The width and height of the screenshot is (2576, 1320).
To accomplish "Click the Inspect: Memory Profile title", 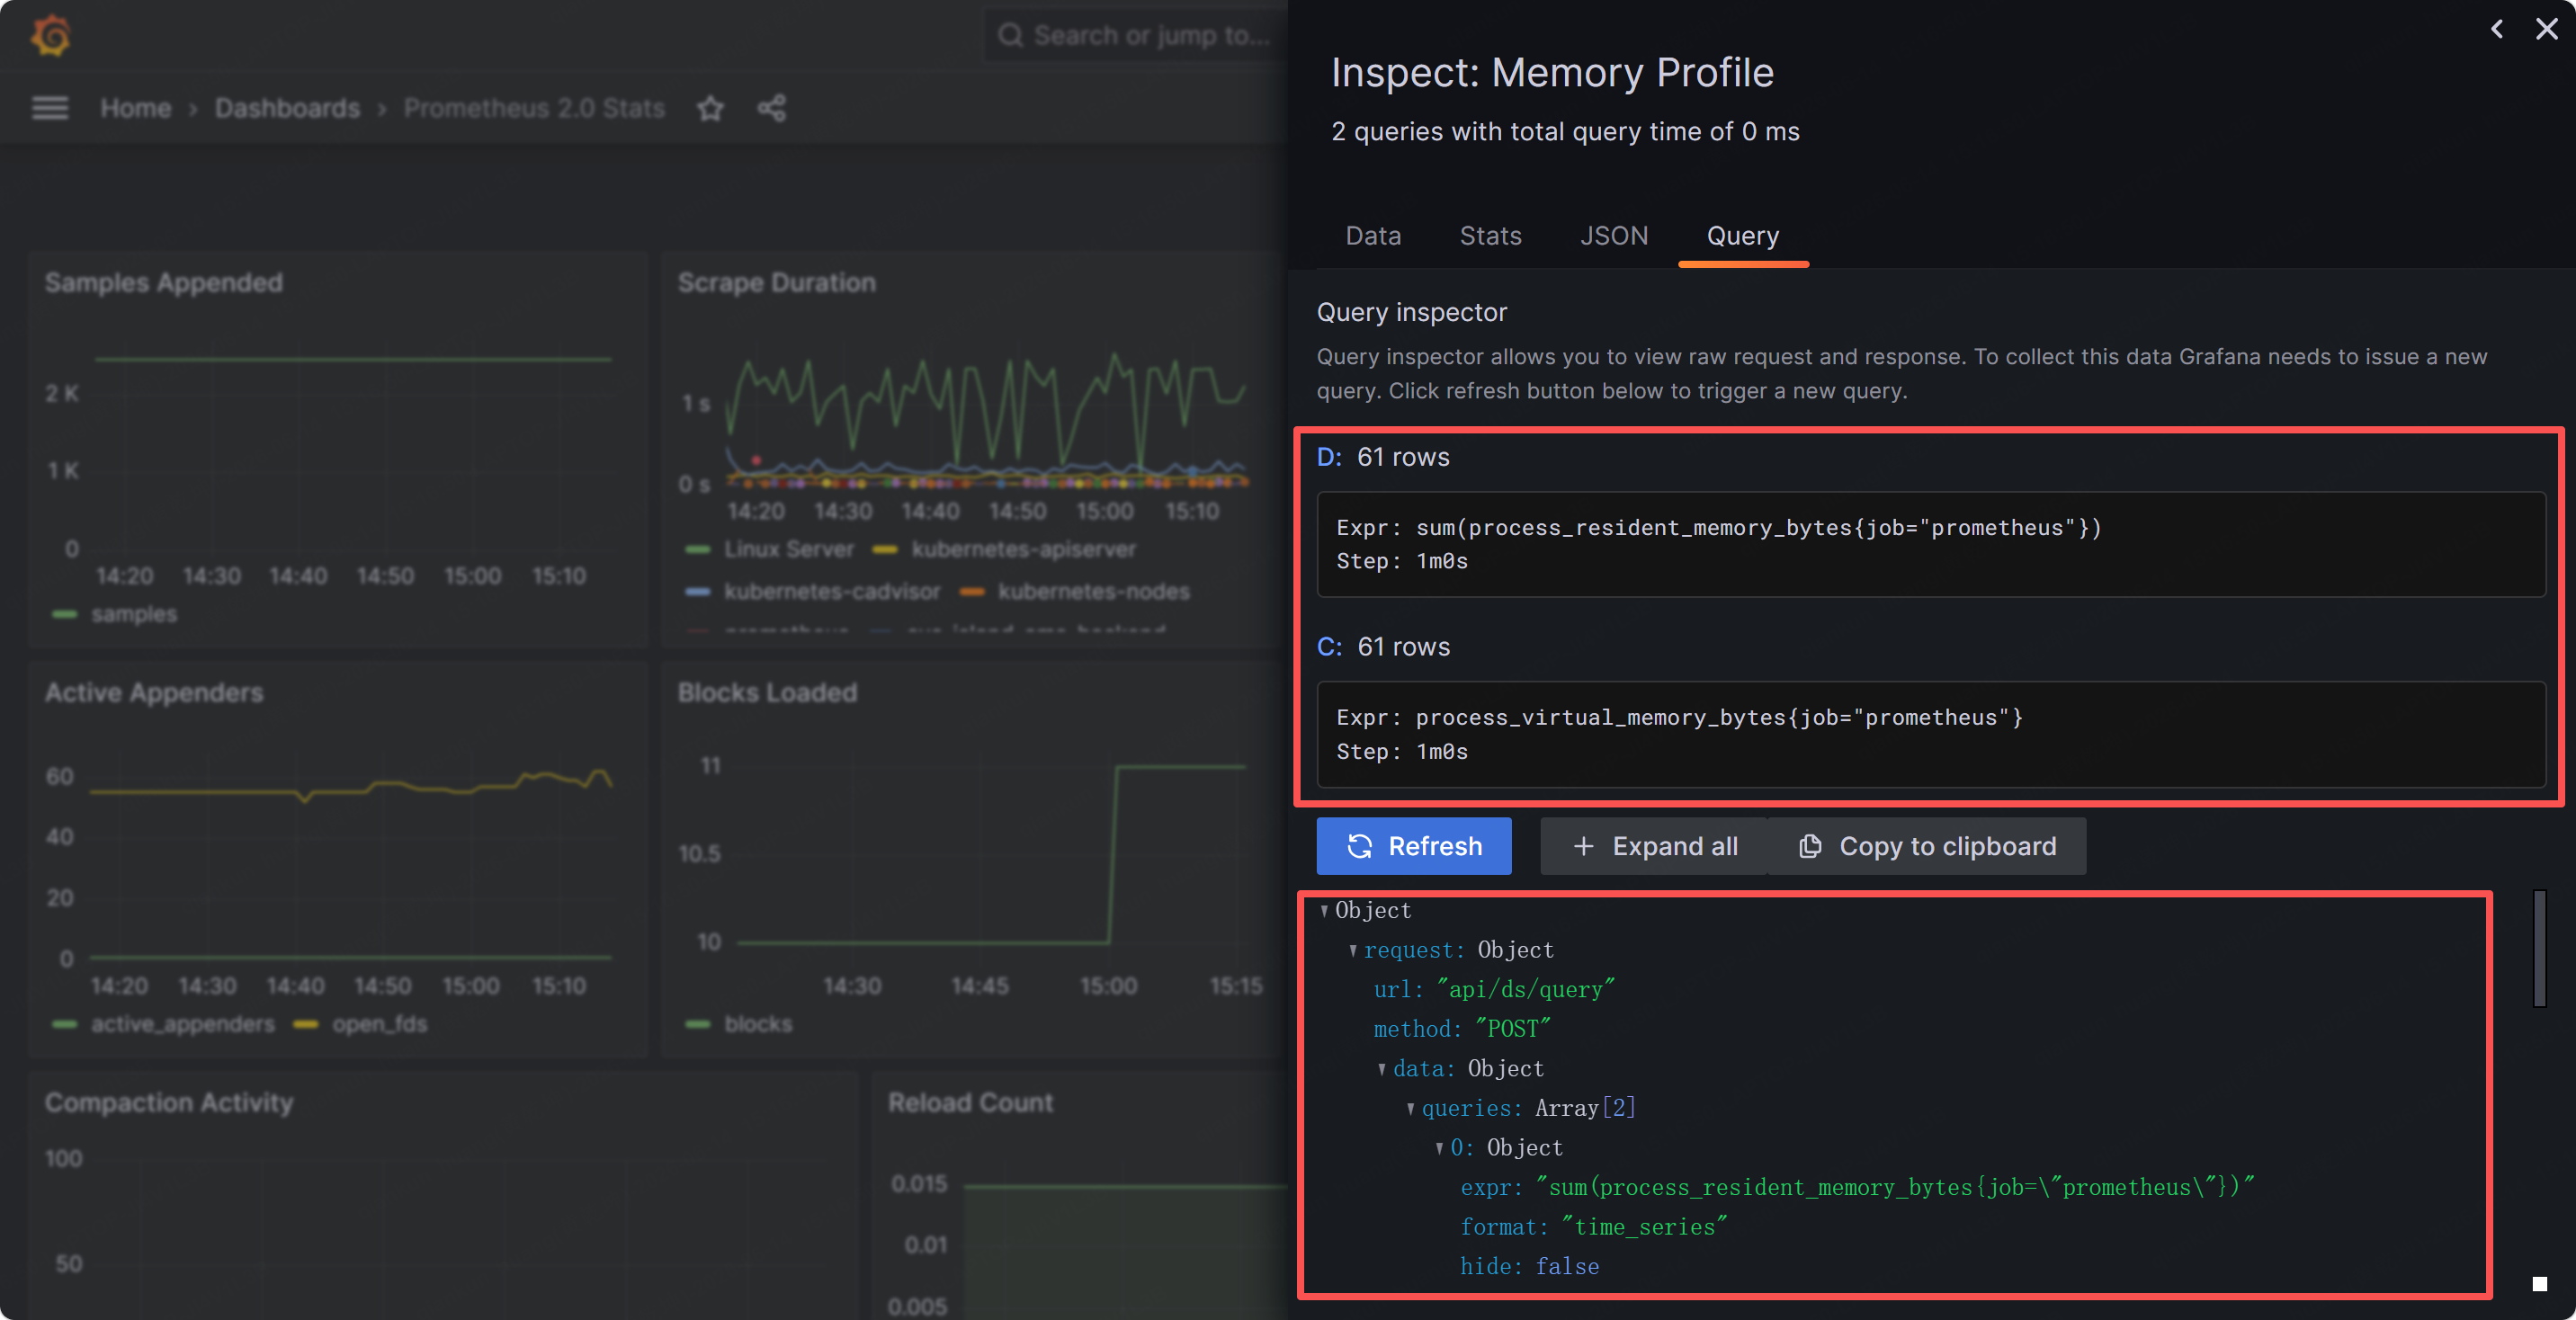I will 1552,73.
